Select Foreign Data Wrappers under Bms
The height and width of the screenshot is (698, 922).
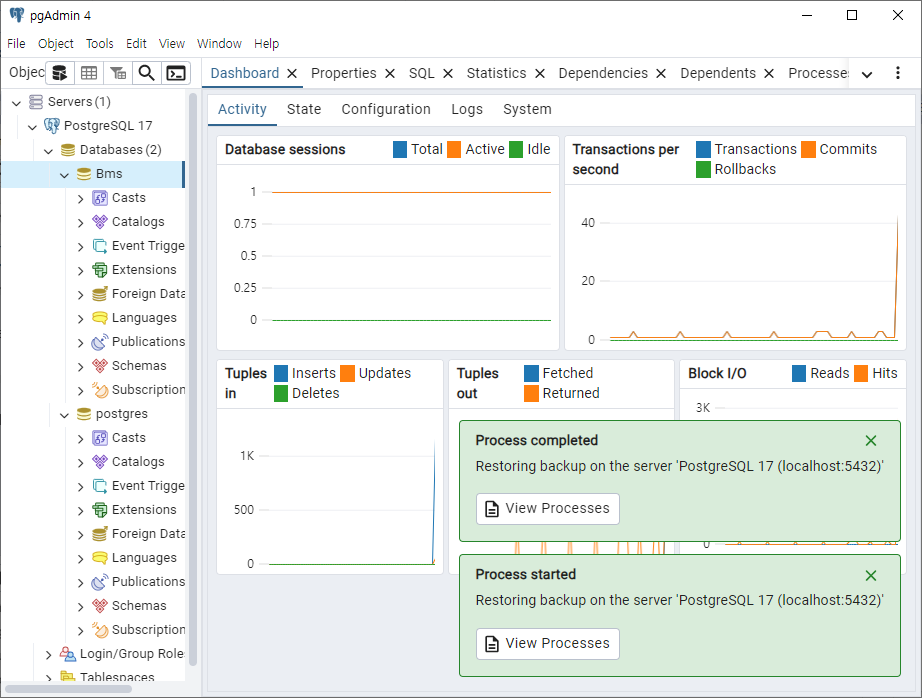point(148,294)
